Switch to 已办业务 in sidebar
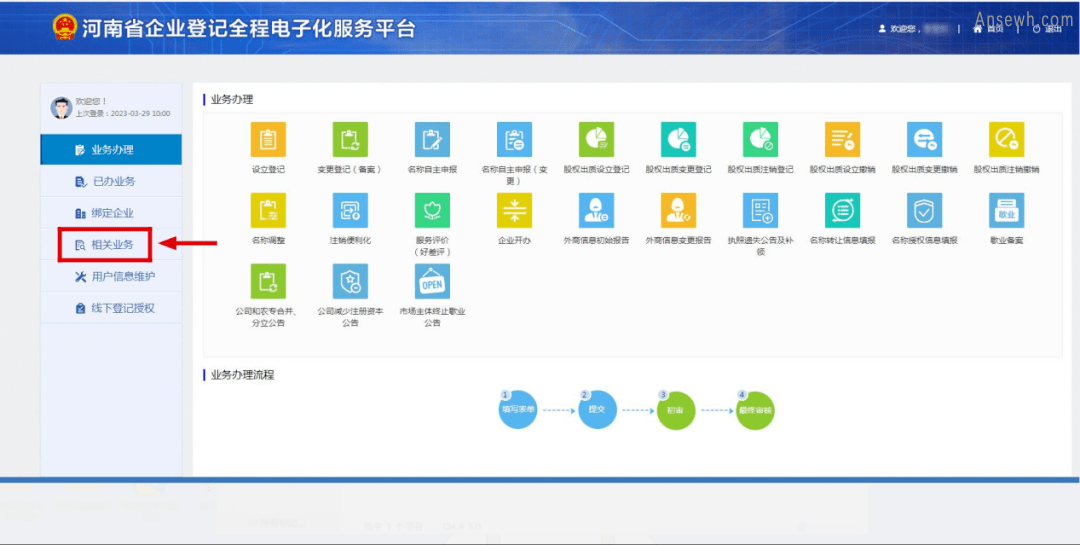 point(112,181)
